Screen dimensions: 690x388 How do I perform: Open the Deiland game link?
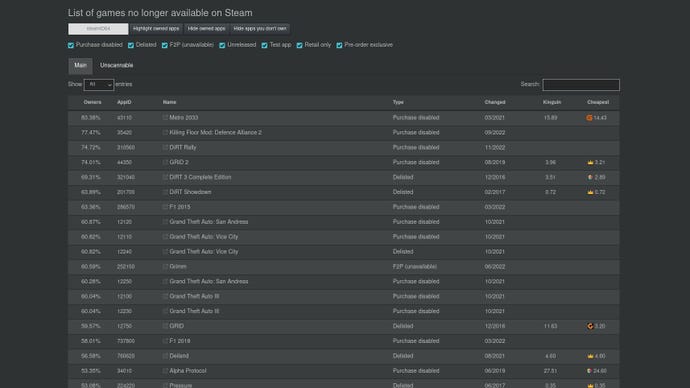point(179,356)
